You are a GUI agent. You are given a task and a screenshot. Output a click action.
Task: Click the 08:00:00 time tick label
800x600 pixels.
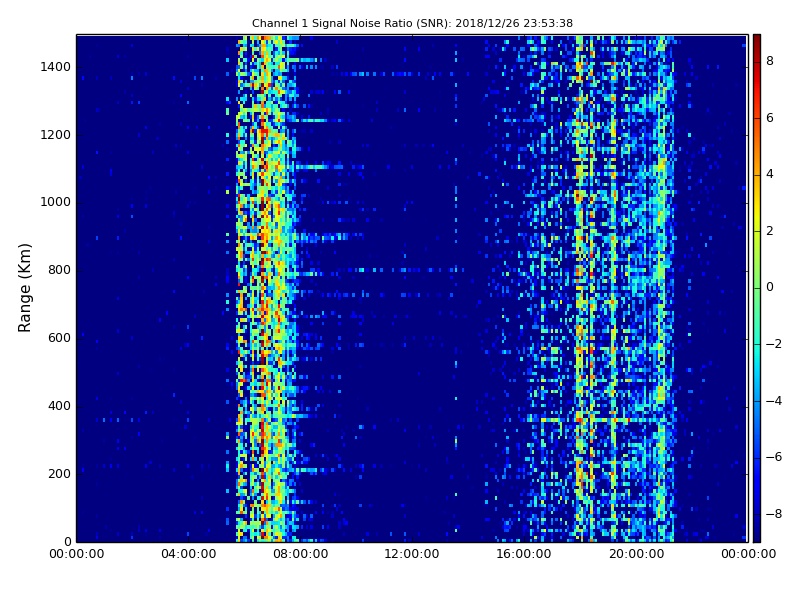(x=301, y=554)
